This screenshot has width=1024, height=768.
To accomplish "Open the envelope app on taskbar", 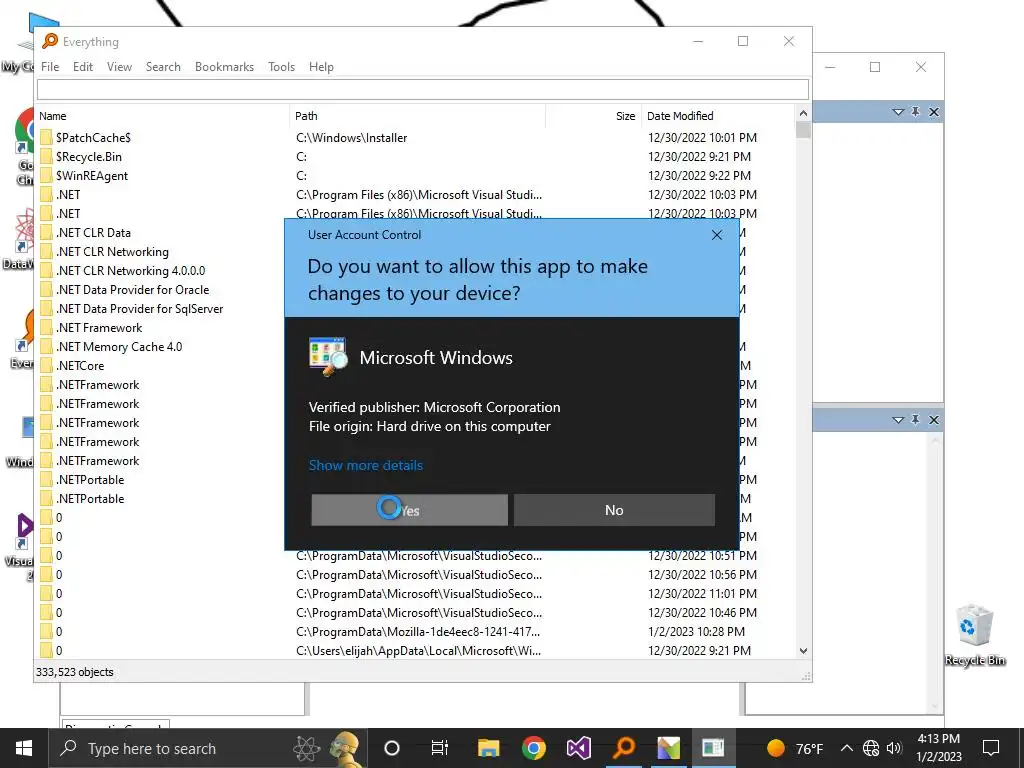I will click(669, 748).
